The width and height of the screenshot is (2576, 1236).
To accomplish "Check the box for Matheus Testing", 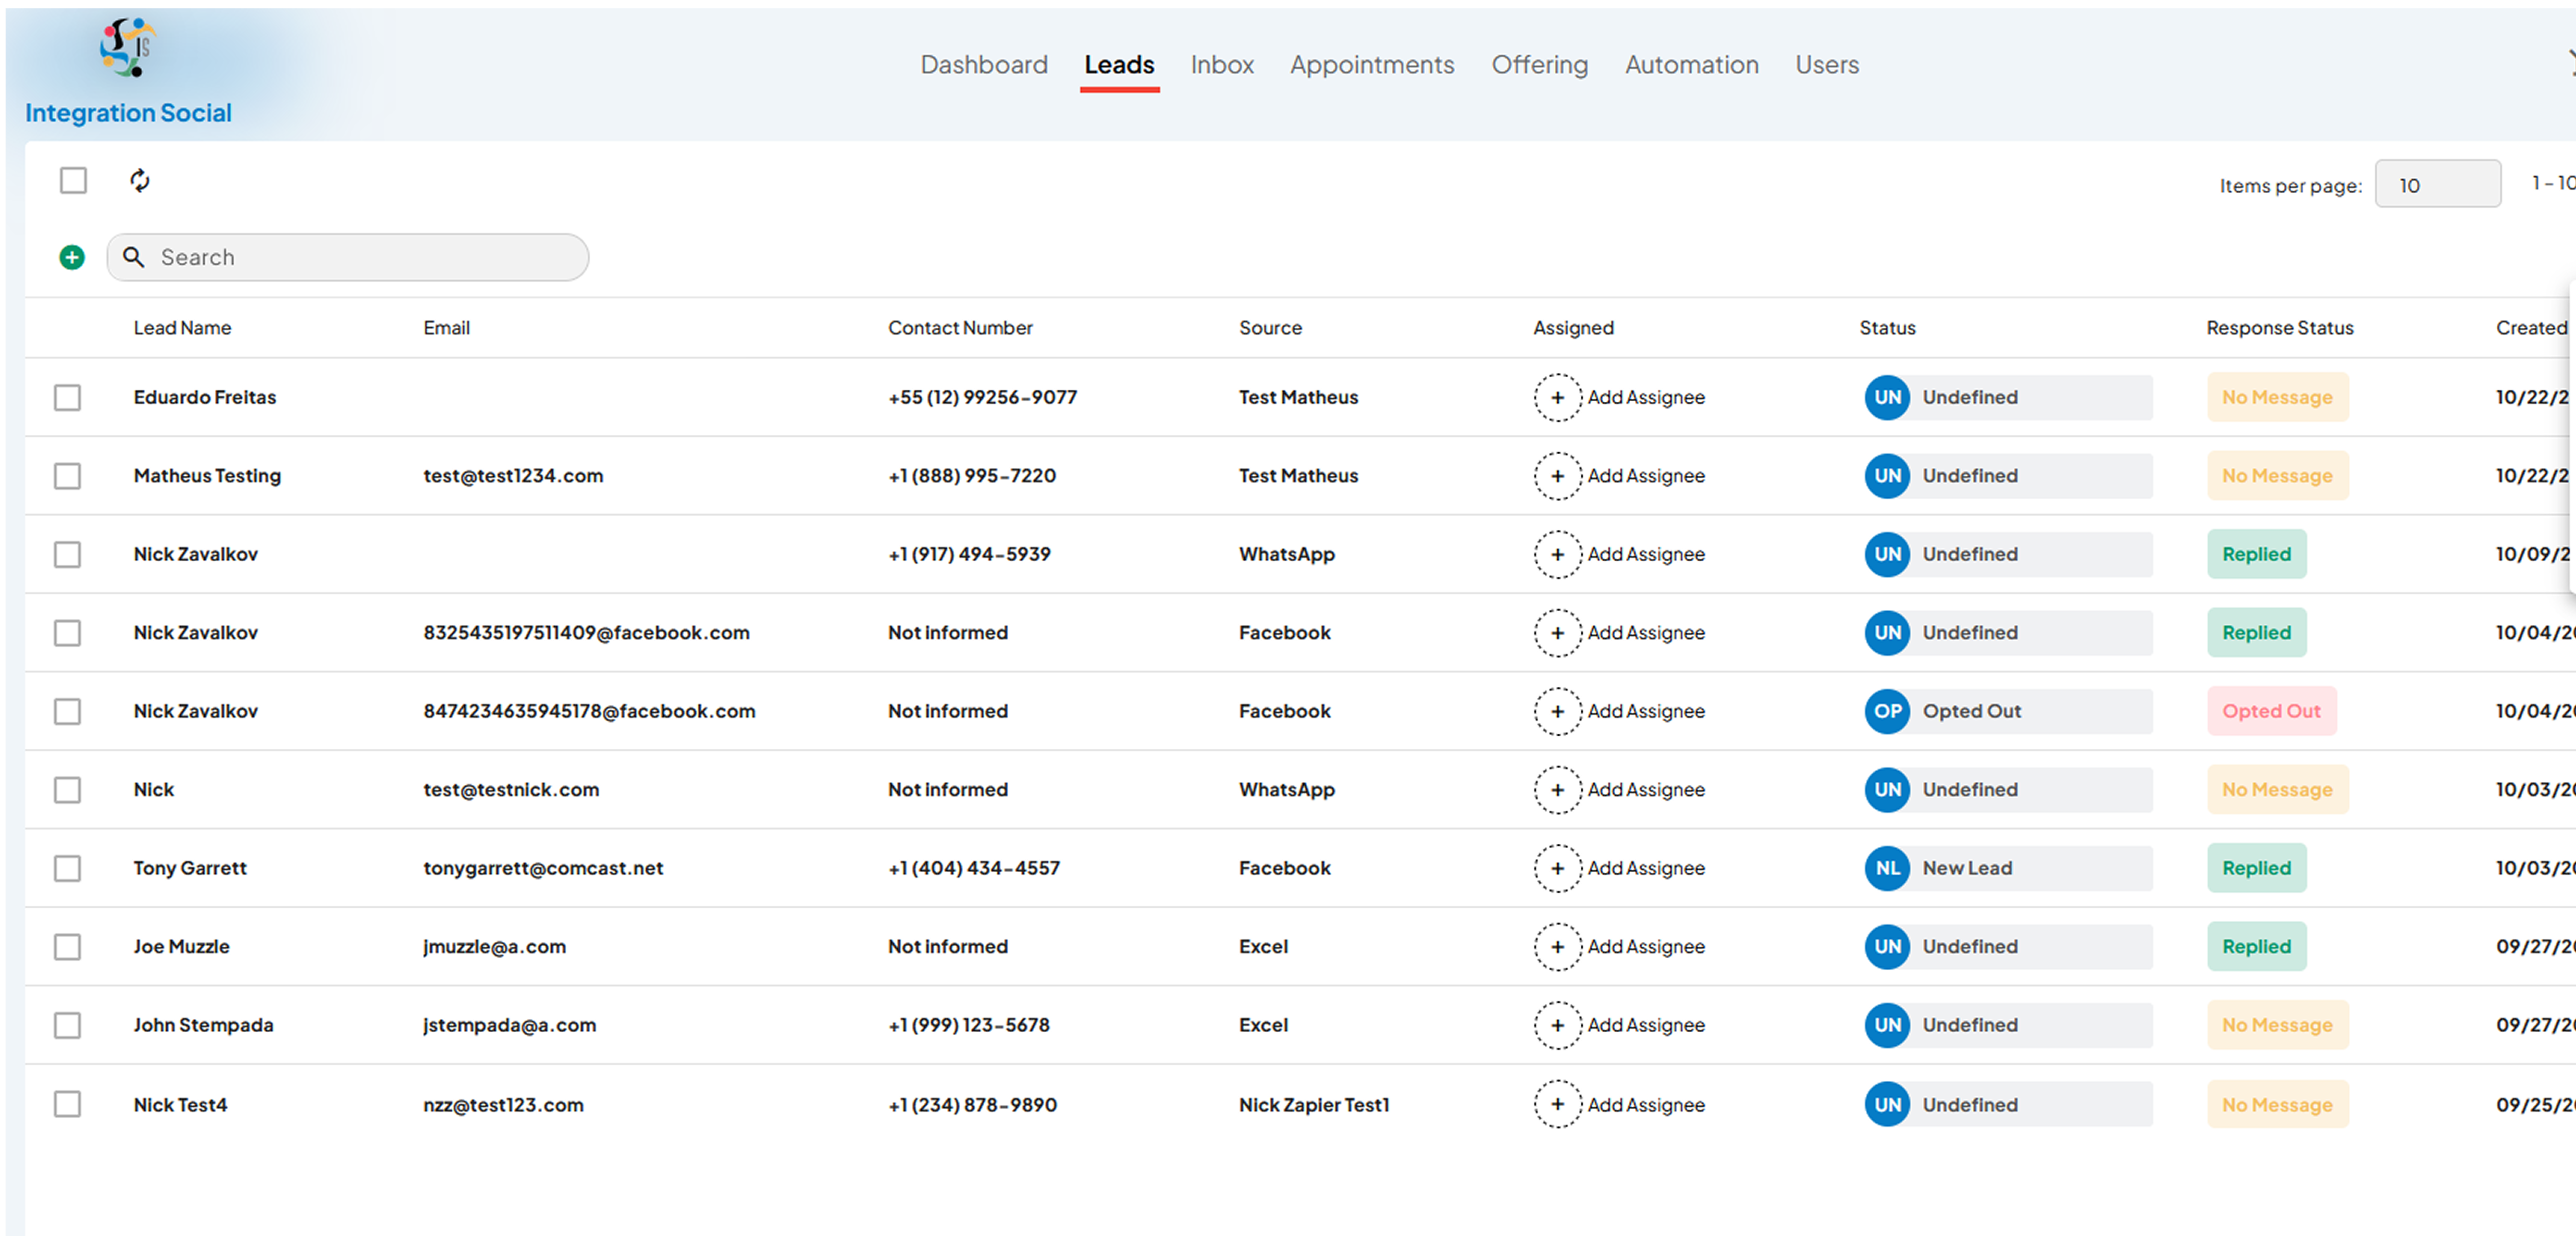I will tap(67, 476).
